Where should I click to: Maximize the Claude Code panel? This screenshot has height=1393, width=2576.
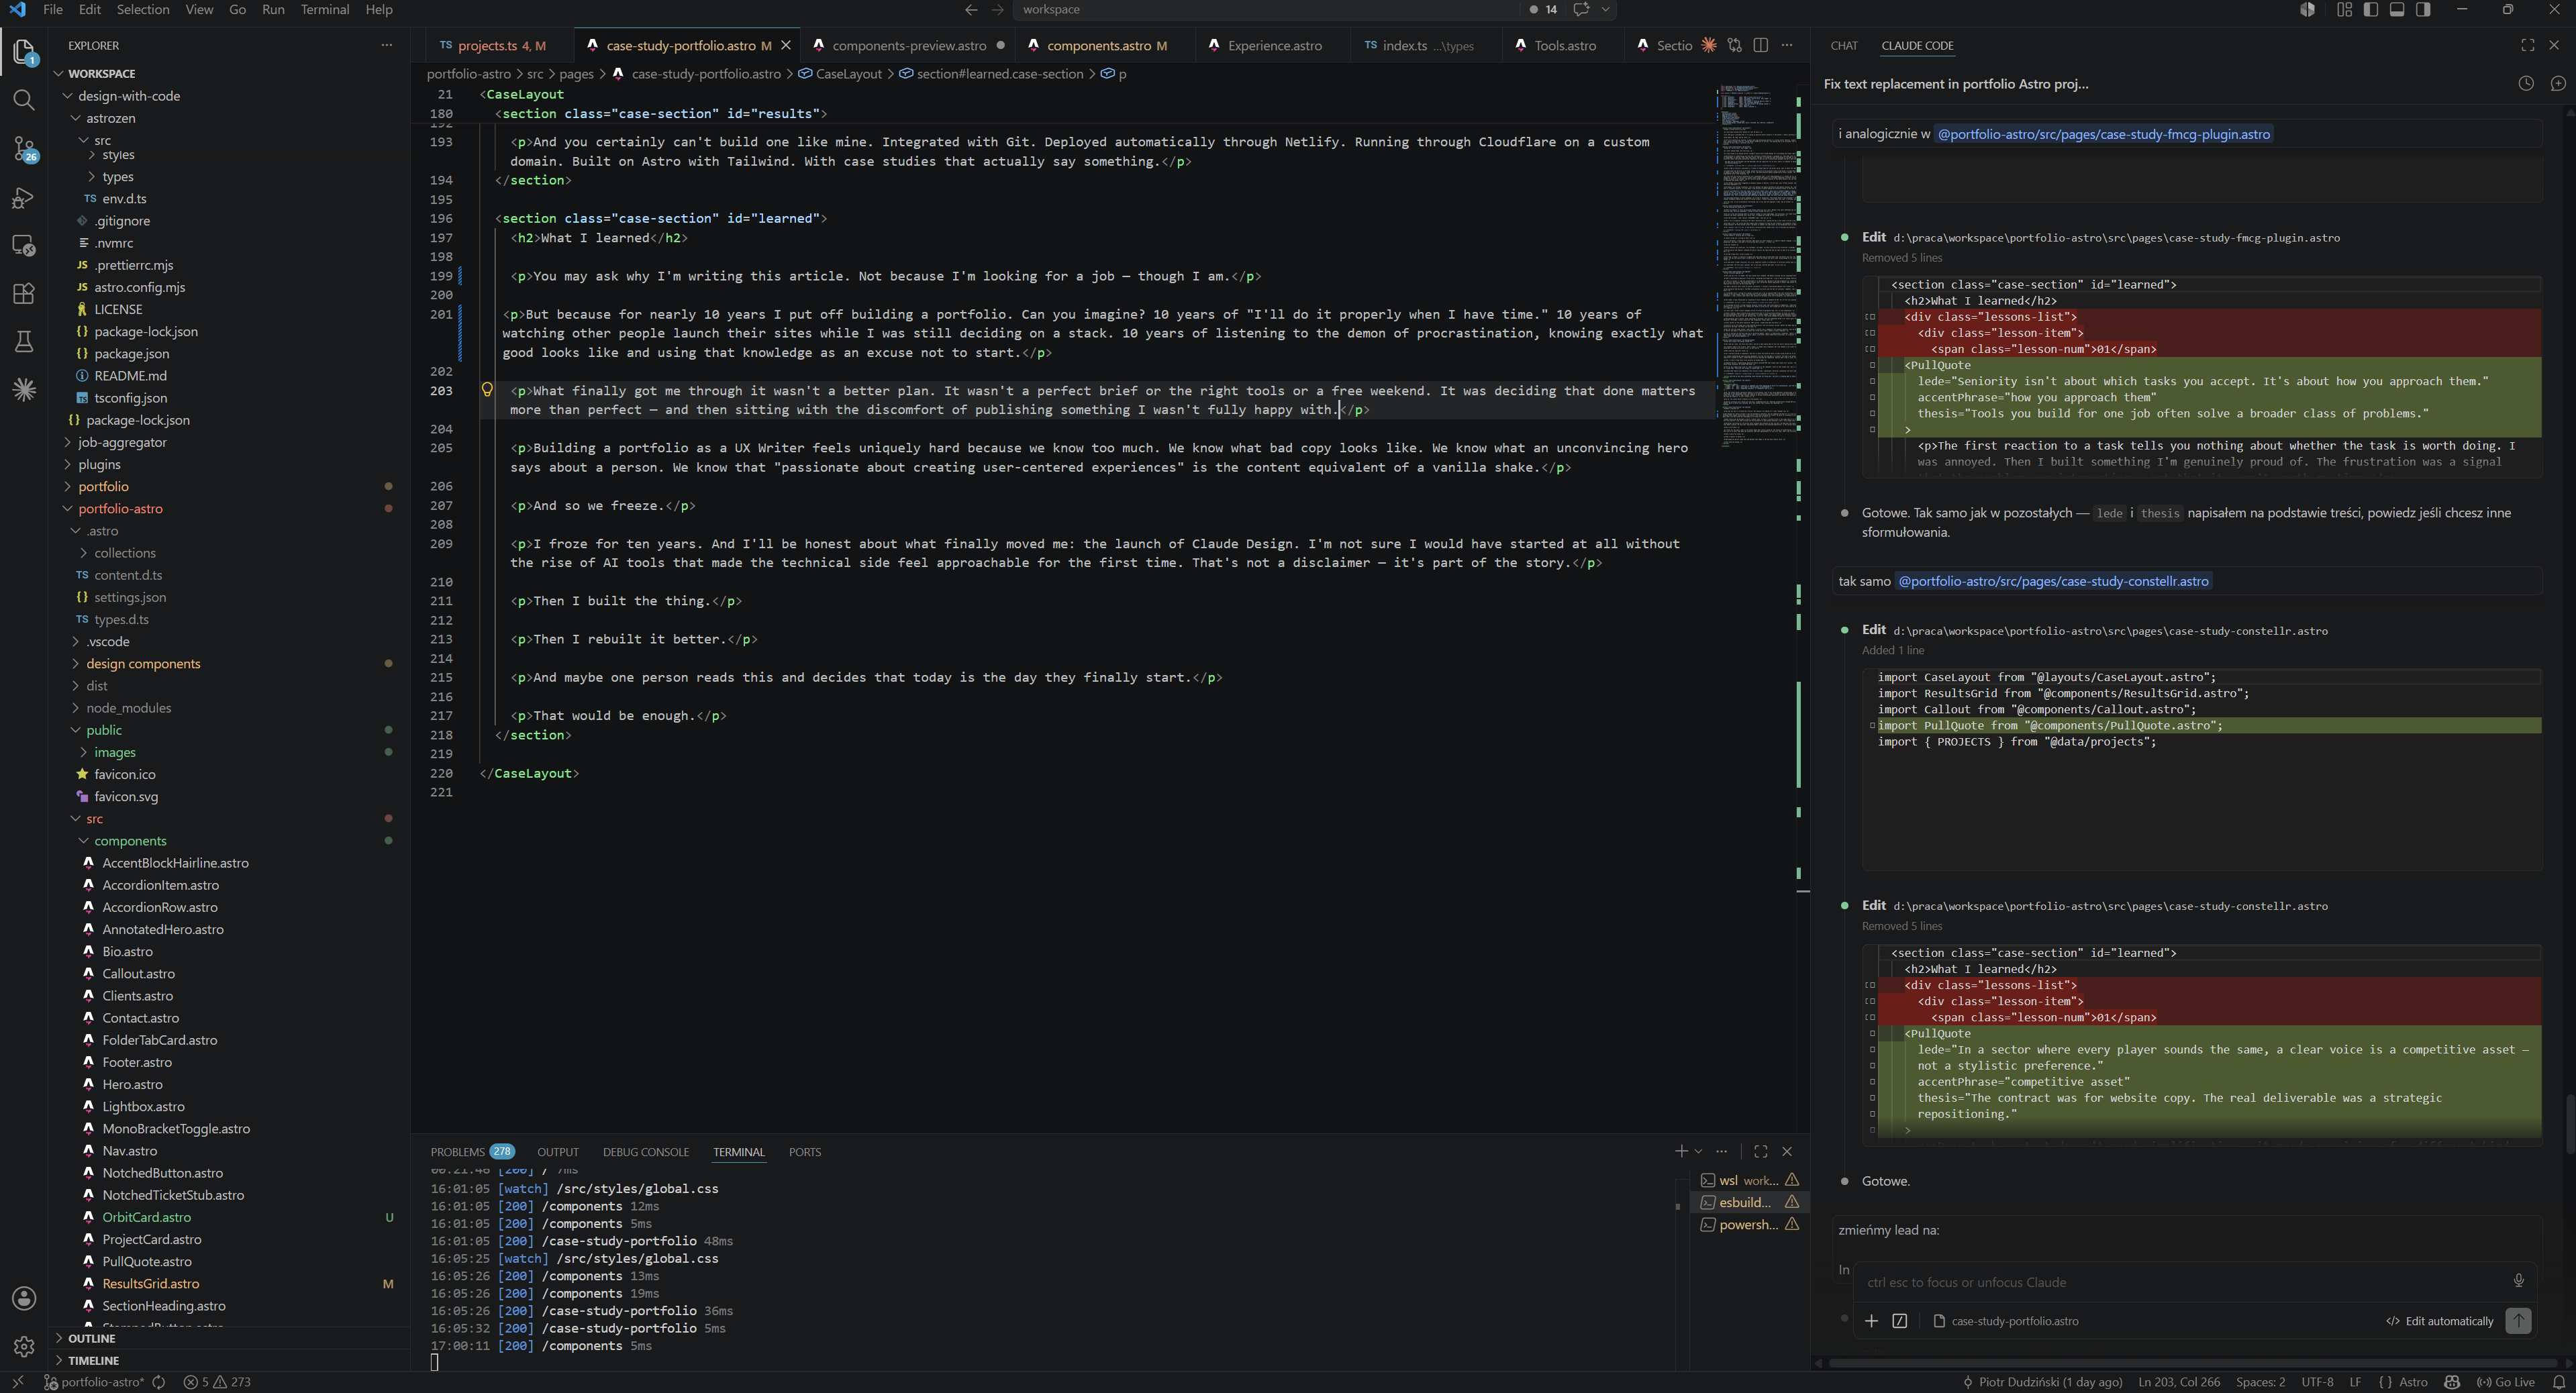click(2528, 45)
